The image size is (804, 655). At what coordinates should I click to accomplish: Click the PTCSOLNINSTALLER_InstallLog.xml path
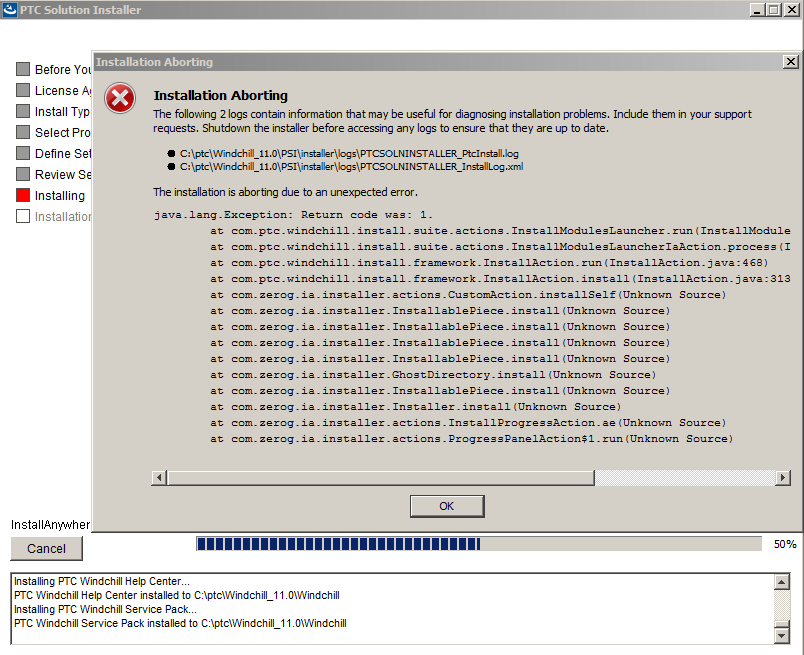point(351,167)
